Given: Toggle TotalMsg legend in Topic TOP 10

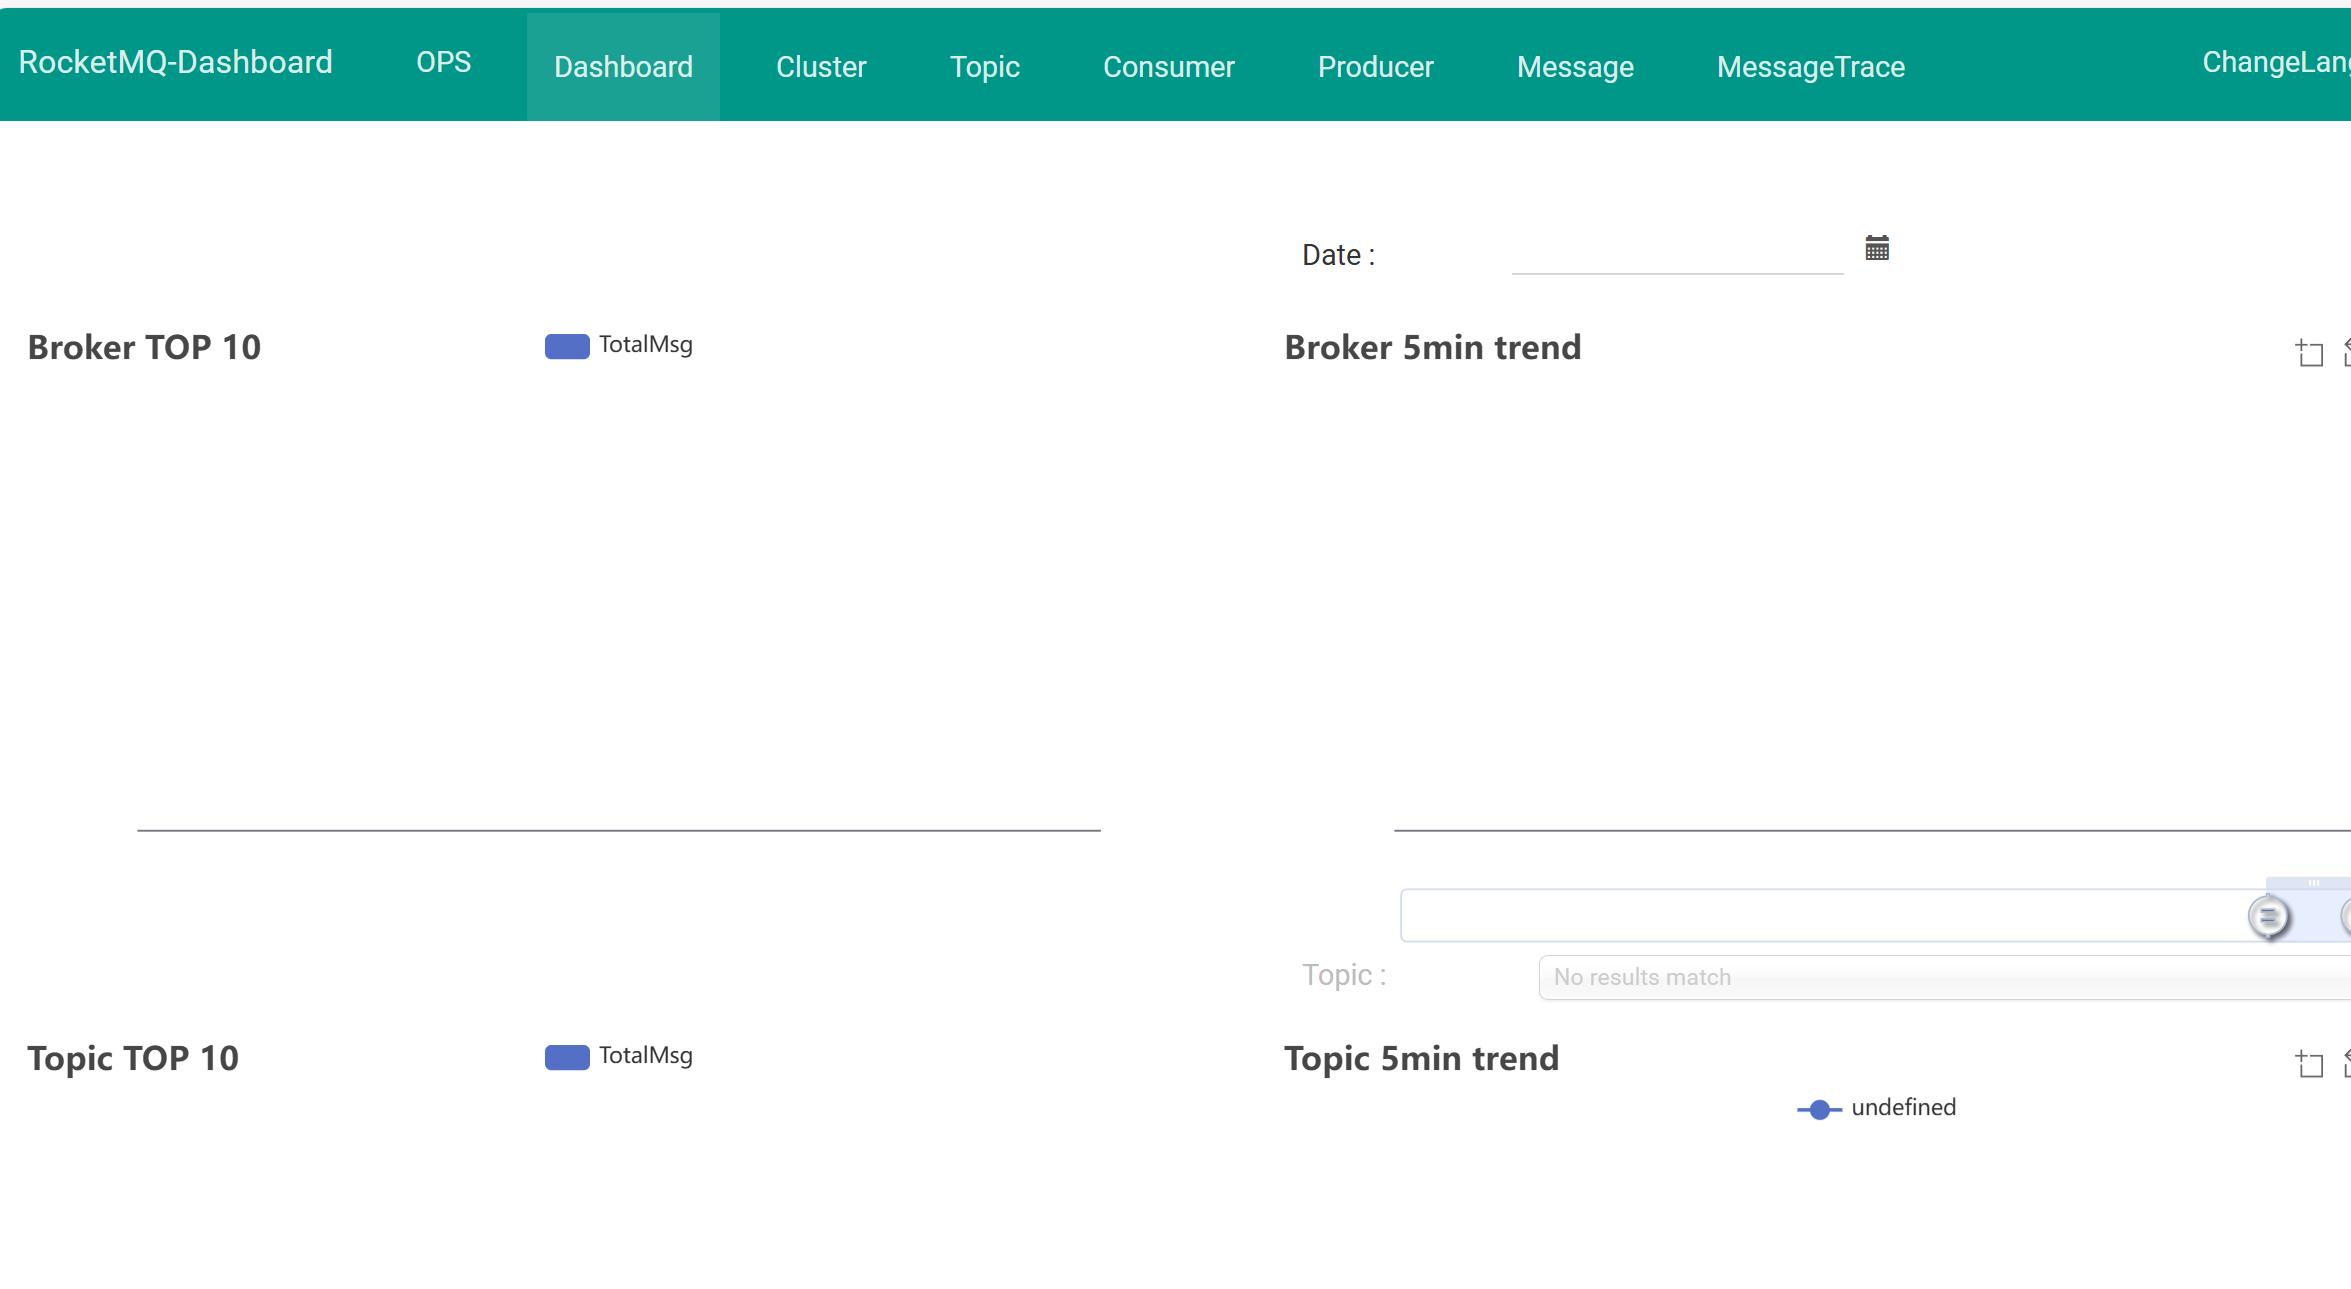Looking at the screenshot, I should pyautogui.click(x=618, y=1057).
